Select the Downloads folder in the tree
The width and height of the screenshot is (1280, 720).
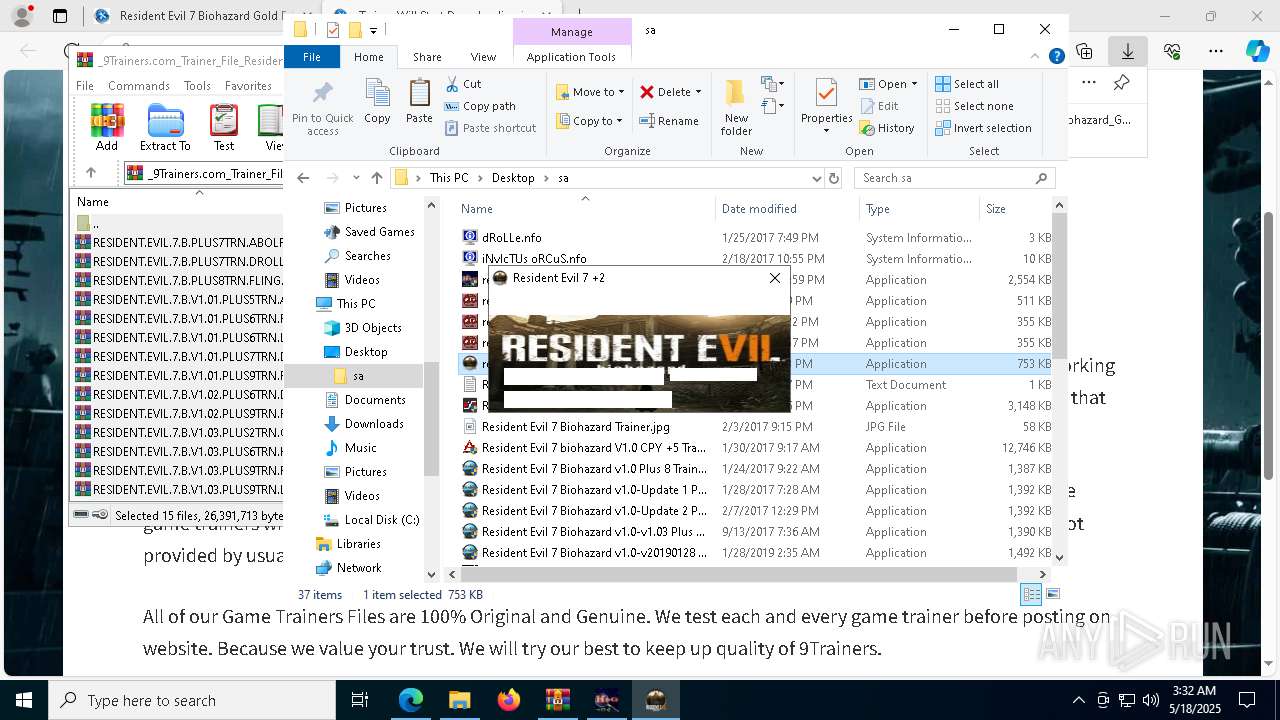(x=374, y=424)
